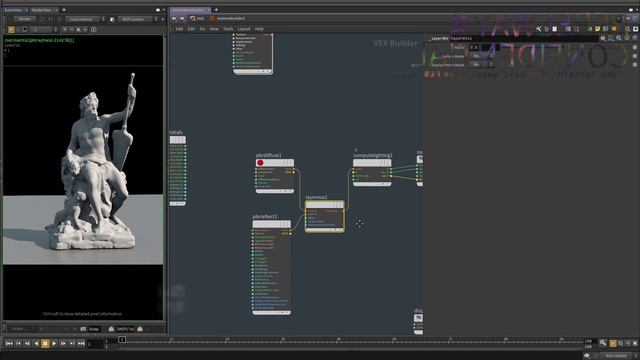
Task: Play the timeline forward
Action: (54, 344)
